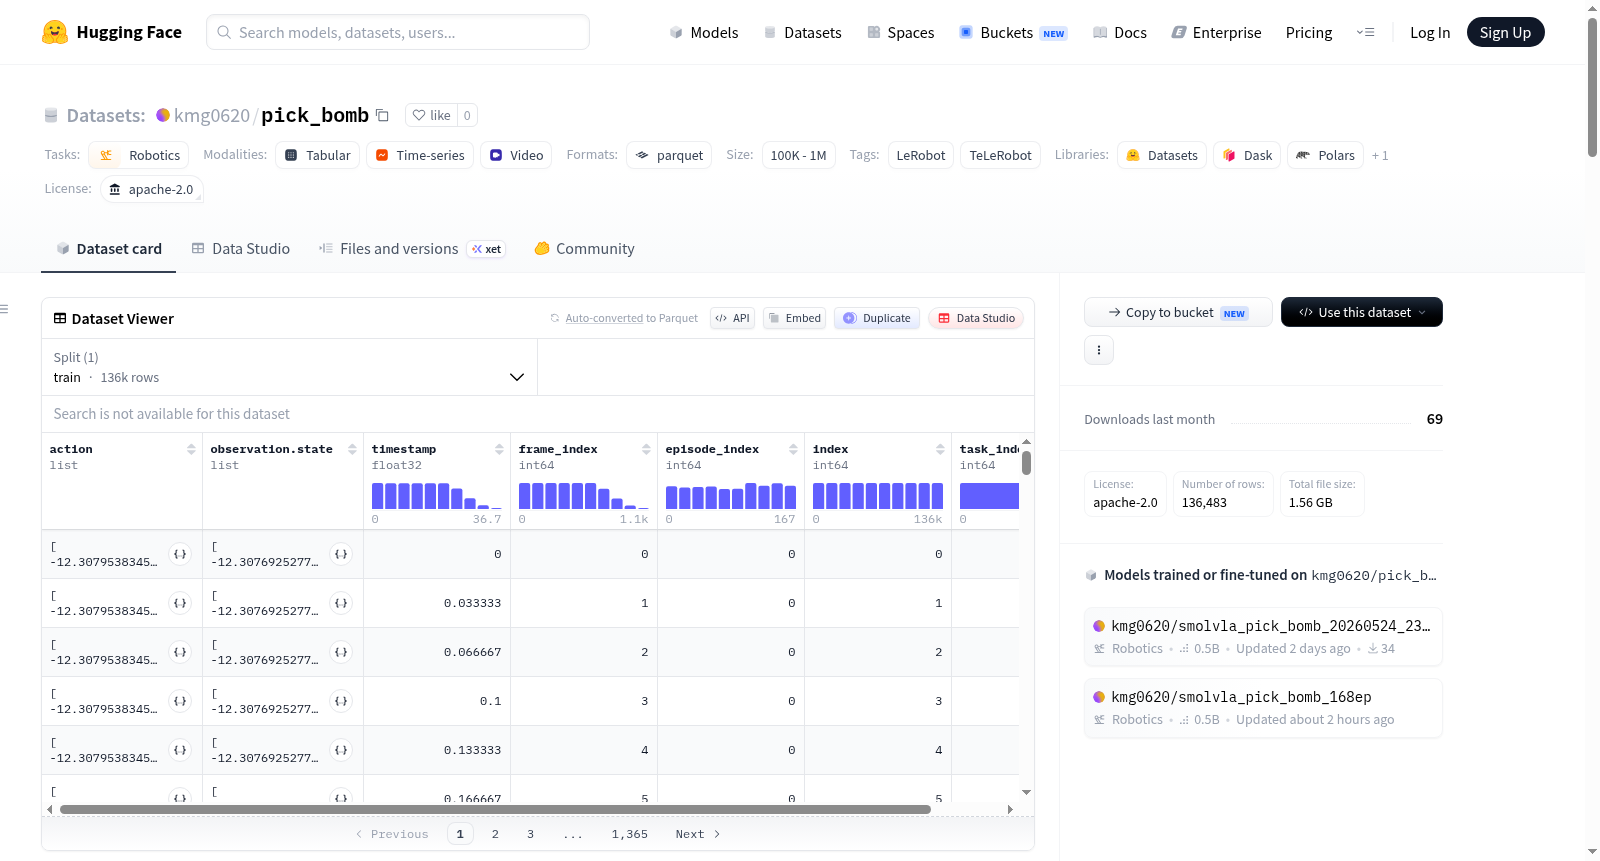Expand action JSON in the 0.066667 row

(x=180, y=652)
